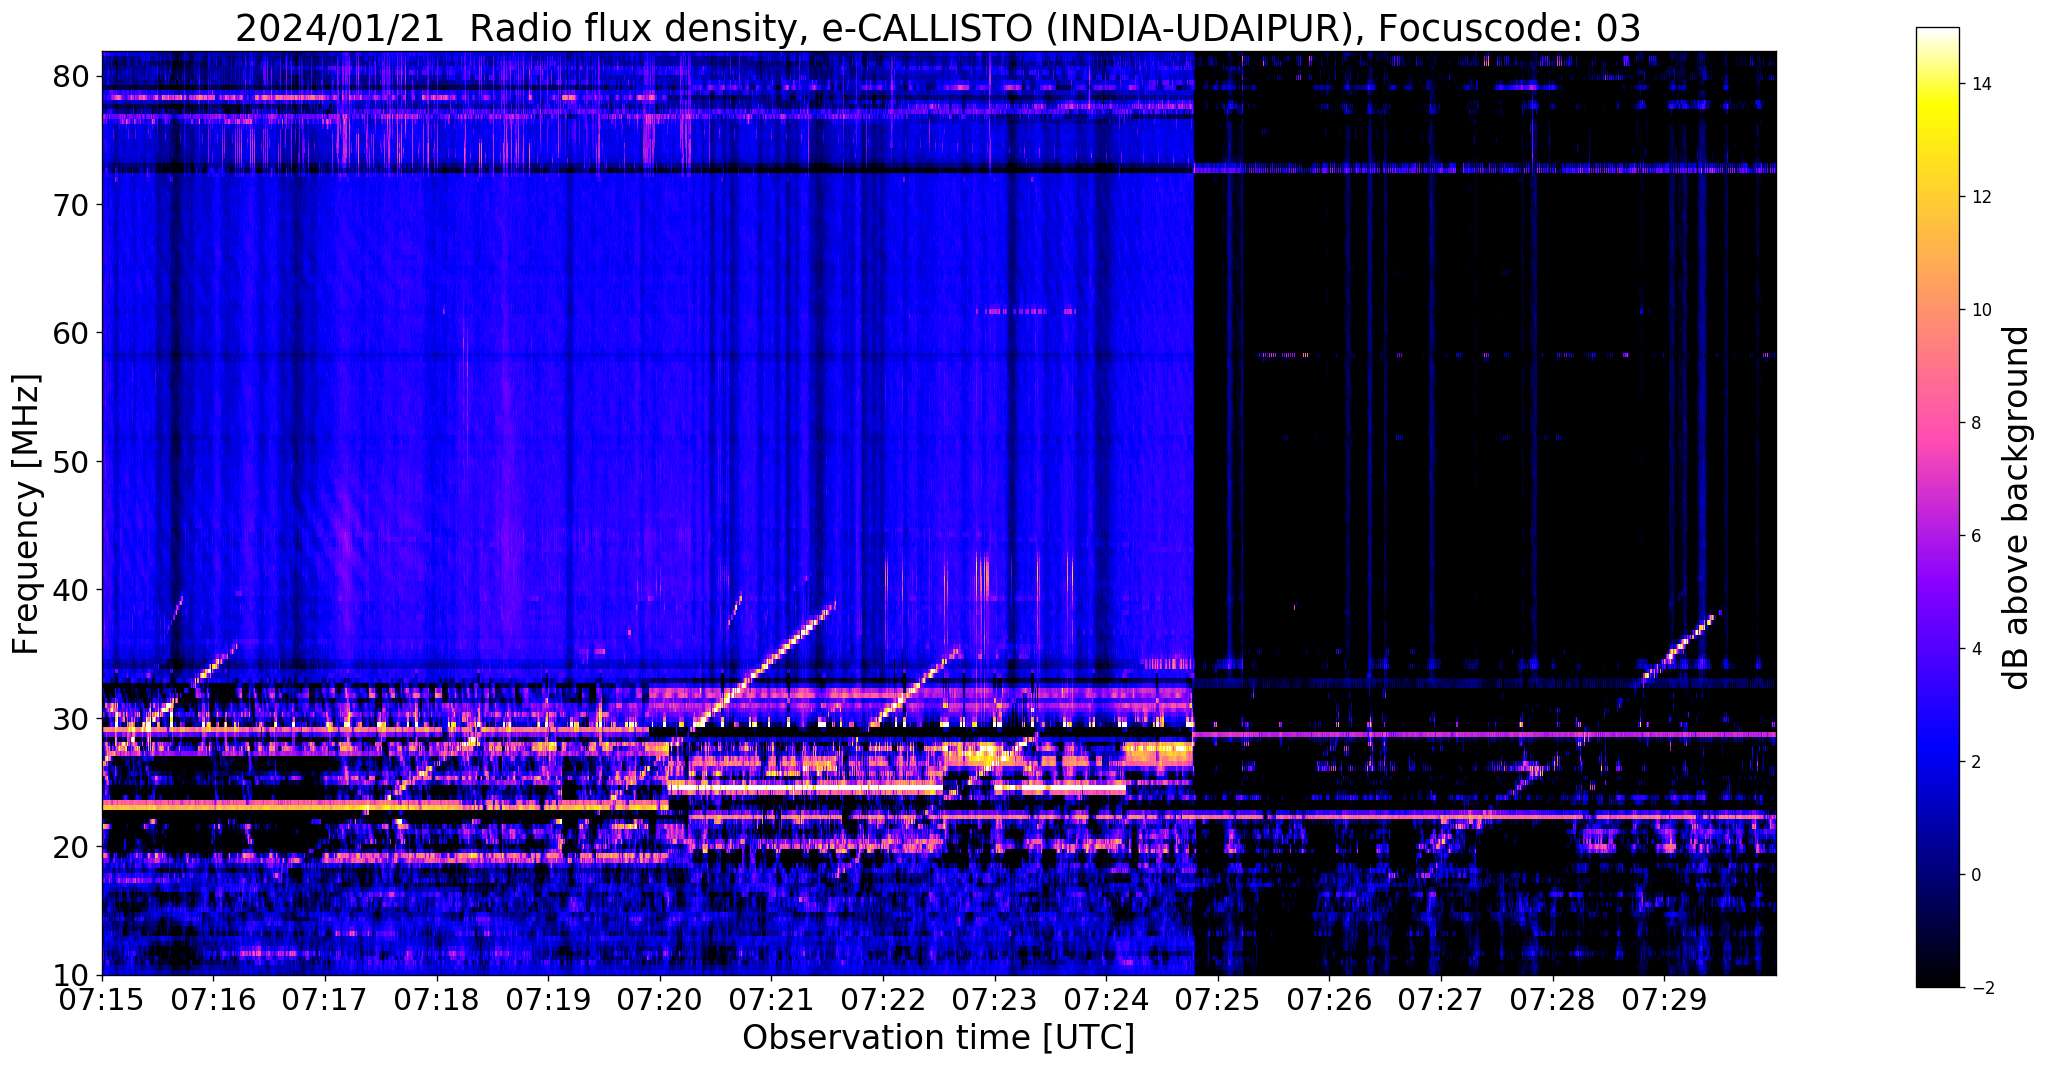Click the 60 MHz frequency tick label
The width and height of the screenshot is (2047, 1067).
(x=72, y=333)
